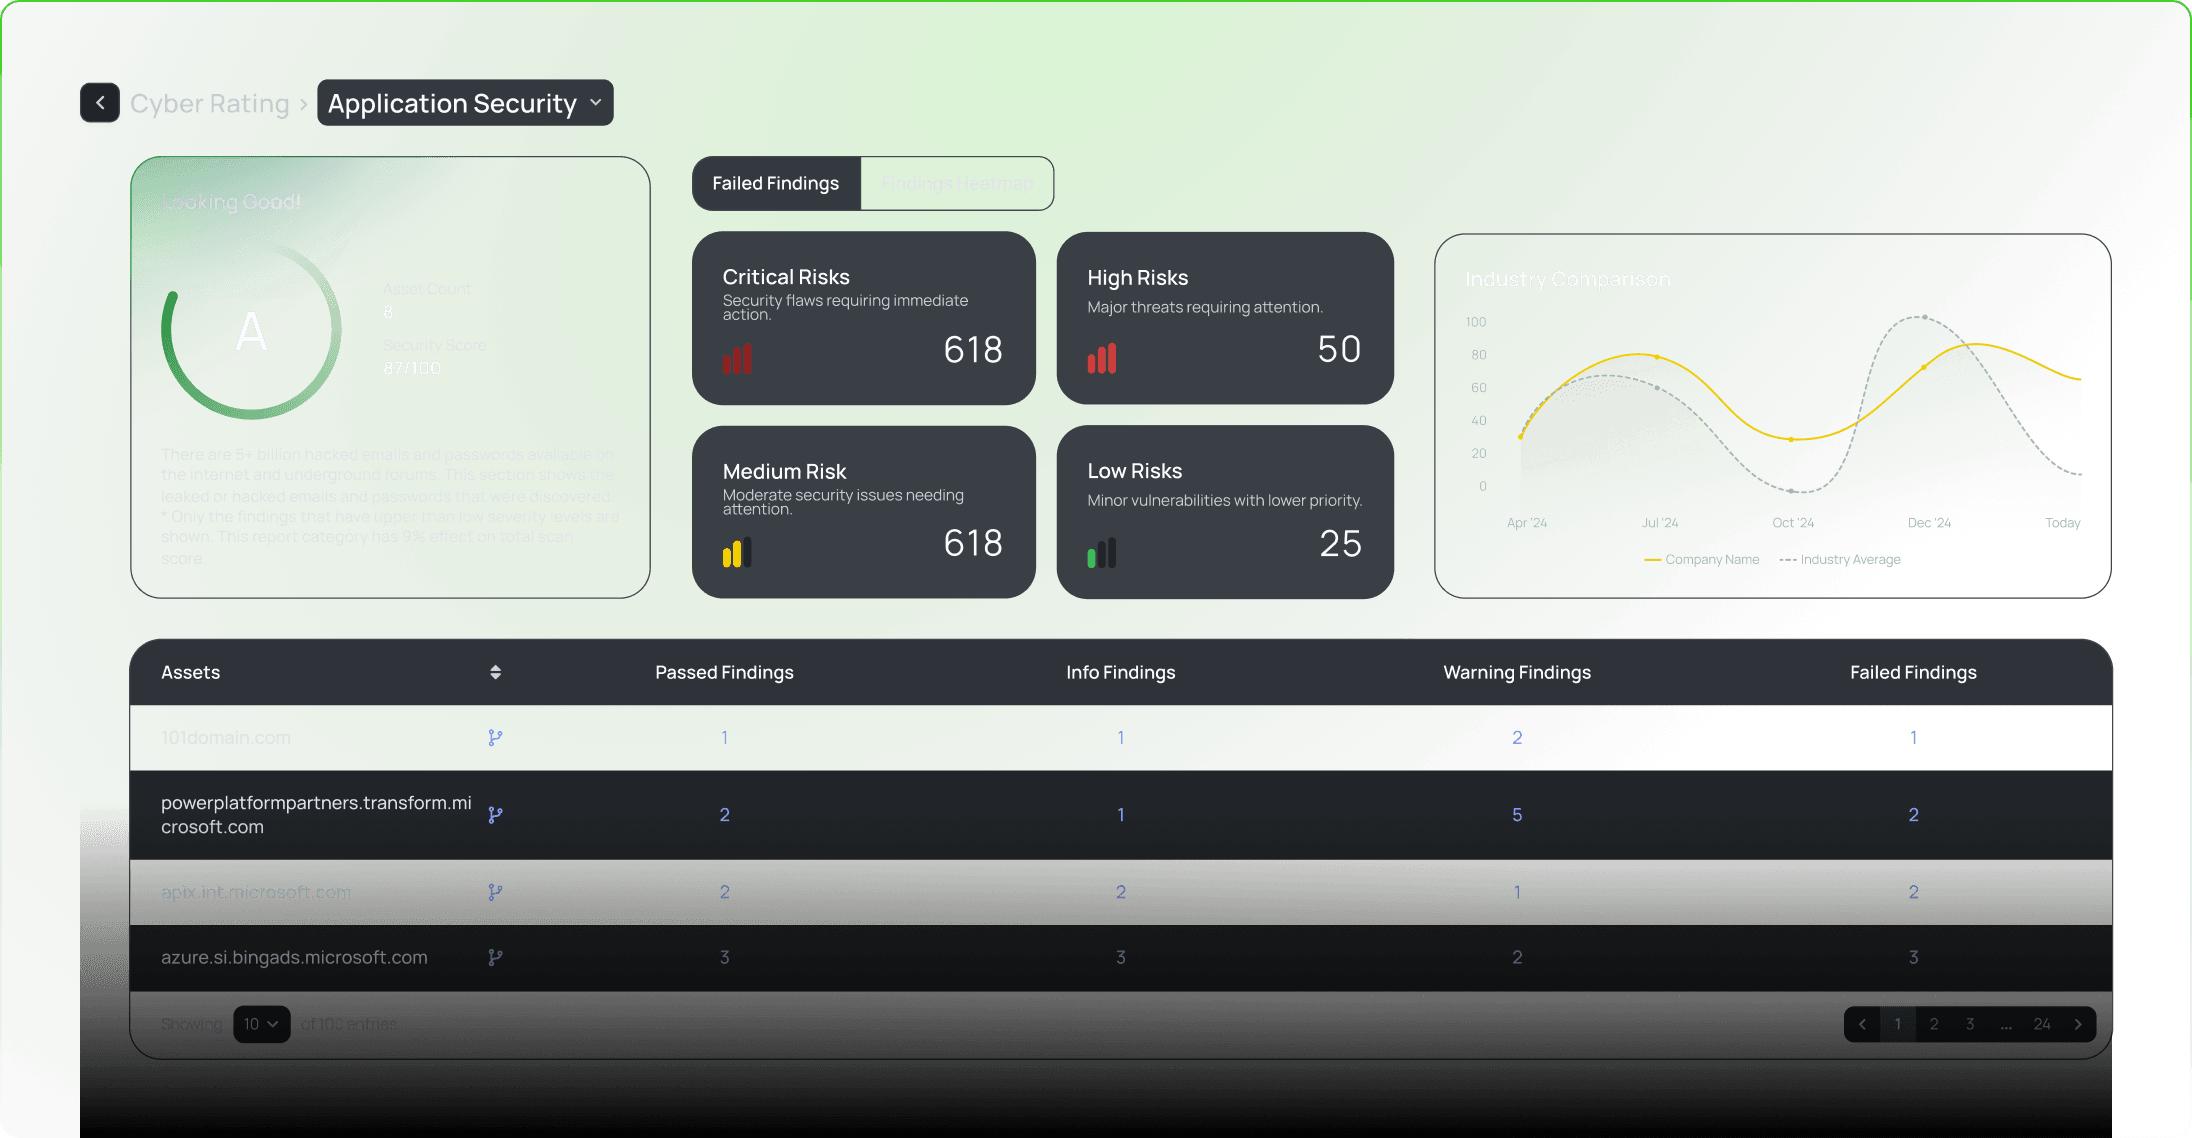The width and height of the screenshot is (2192, 1138).
Task: Click the Cyber Rating breadcrumb link
Action: [209, 102]
